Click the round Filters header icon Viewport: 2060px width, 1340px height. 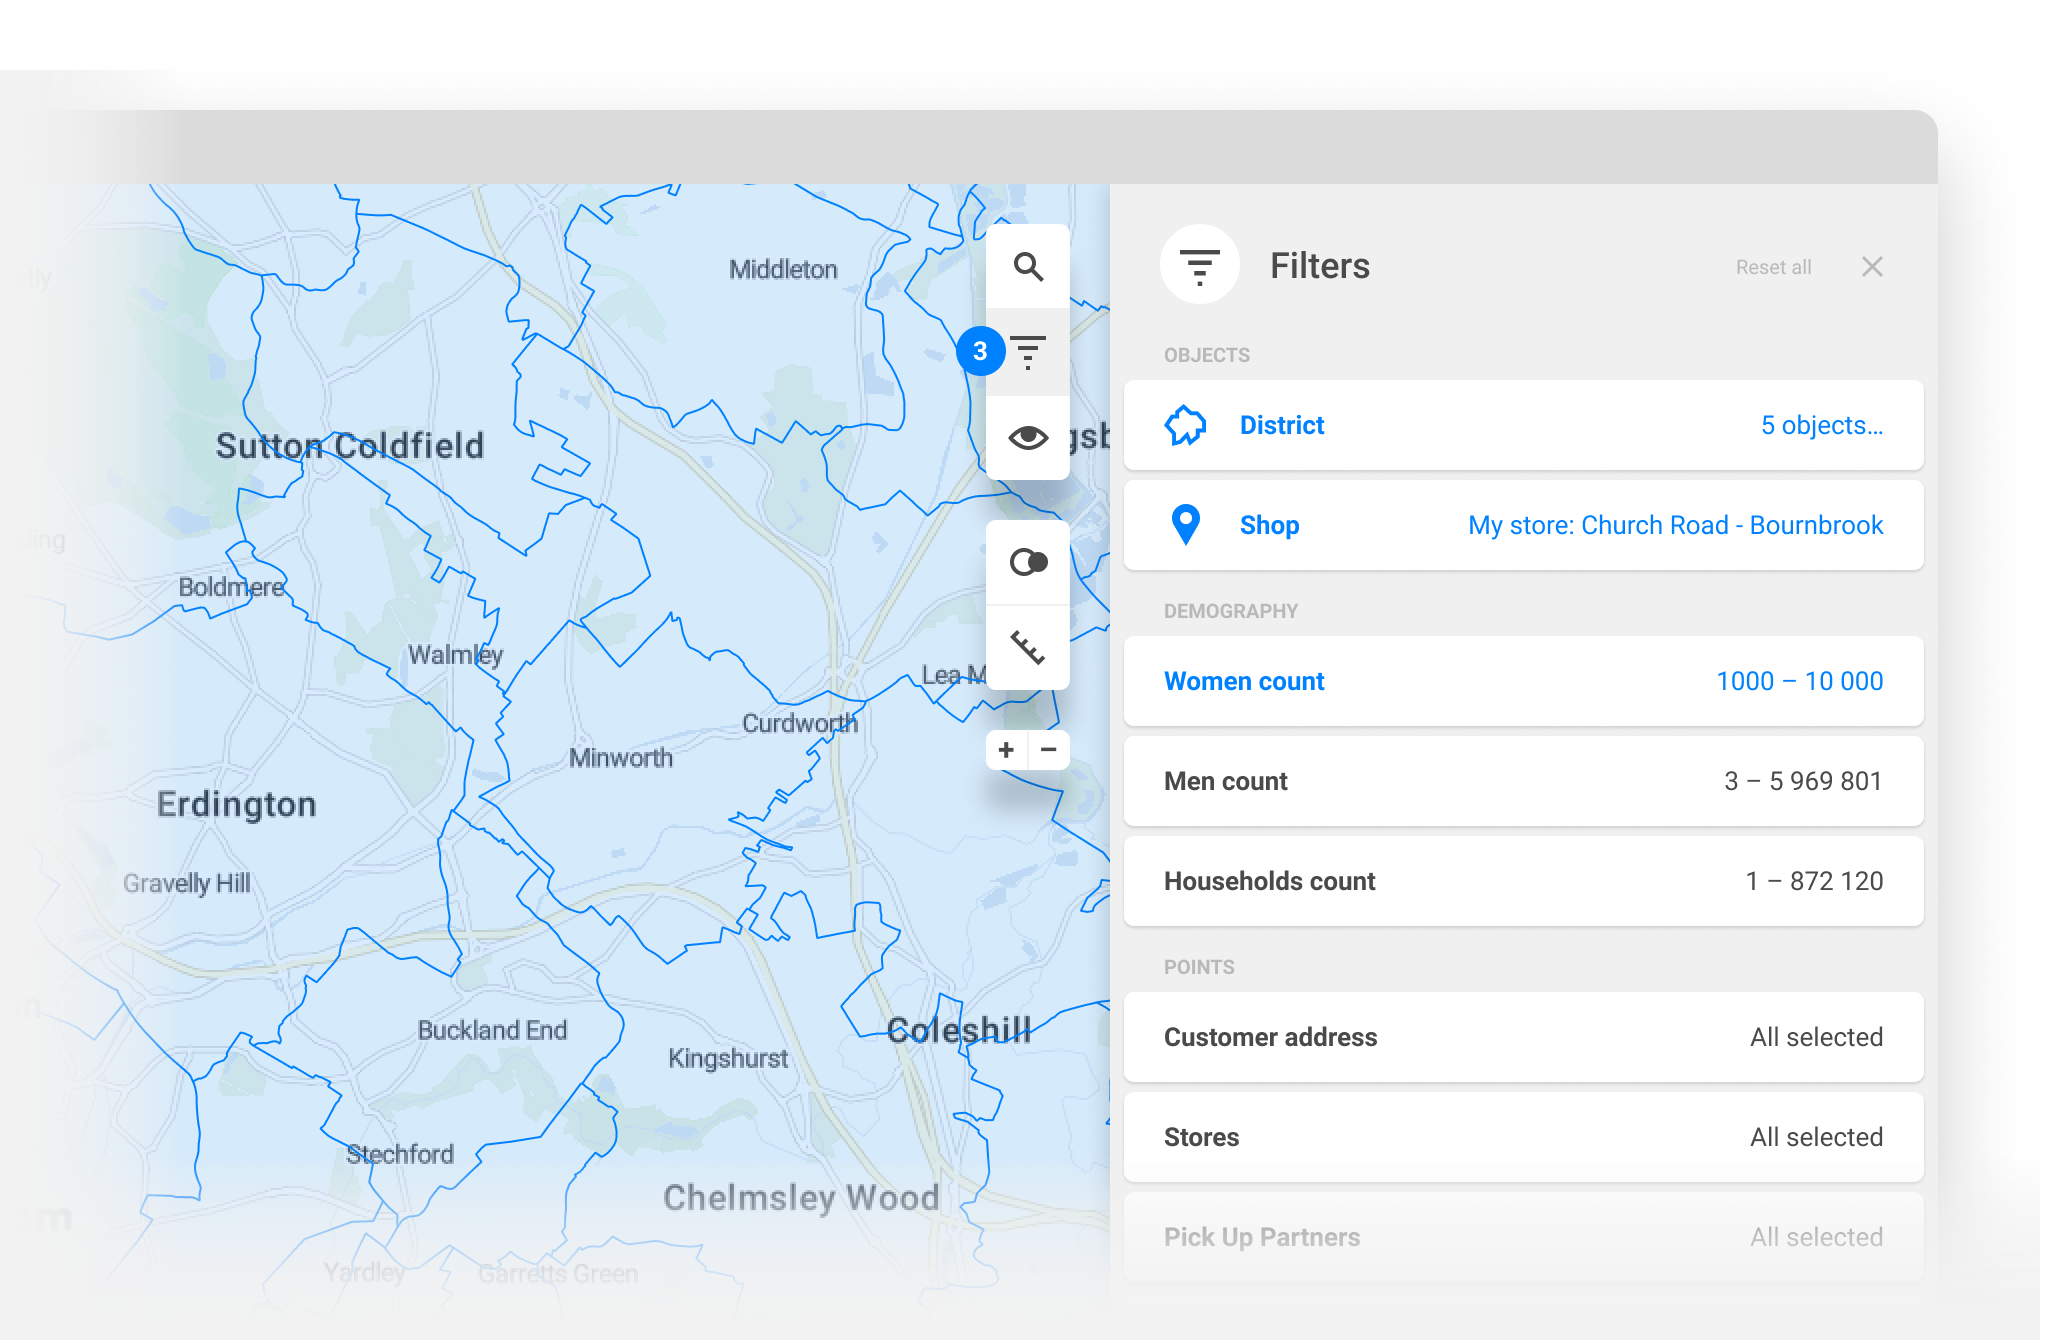pyautogui.click(x=1199, y=266)
